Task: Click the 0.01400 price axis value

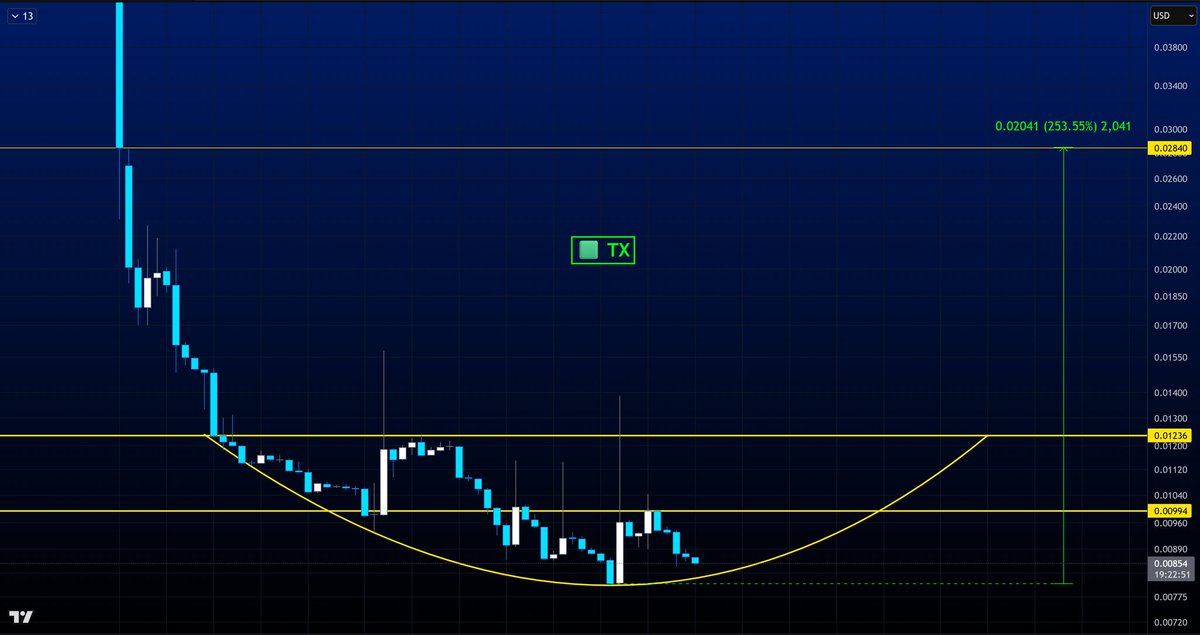Action: 1170,392
